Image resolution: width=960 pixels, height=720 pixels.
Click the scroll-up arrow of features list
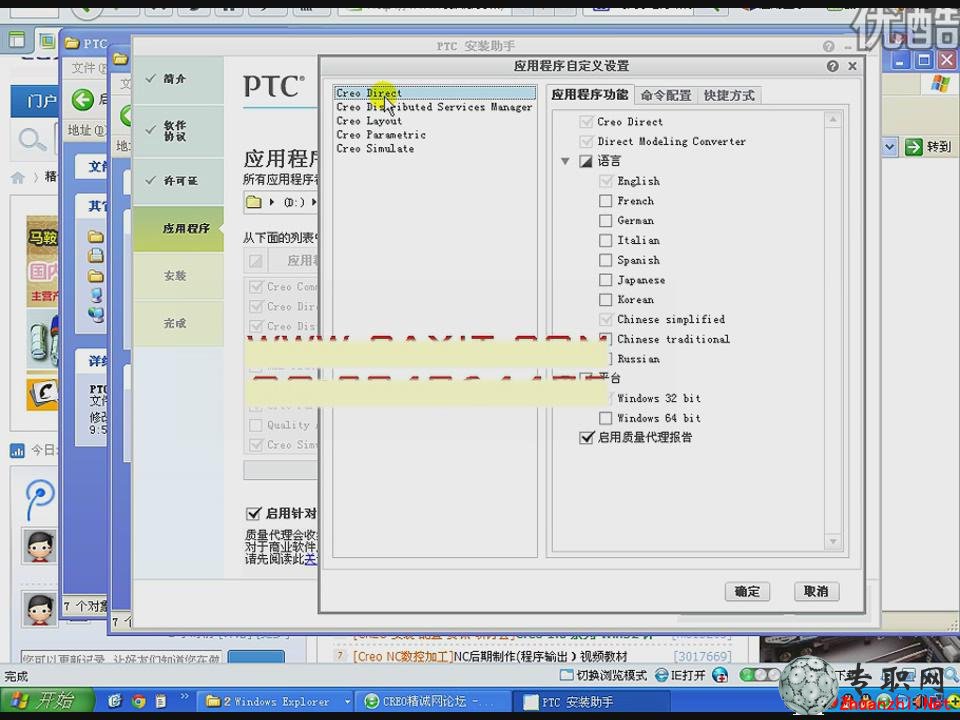point(833,120)
